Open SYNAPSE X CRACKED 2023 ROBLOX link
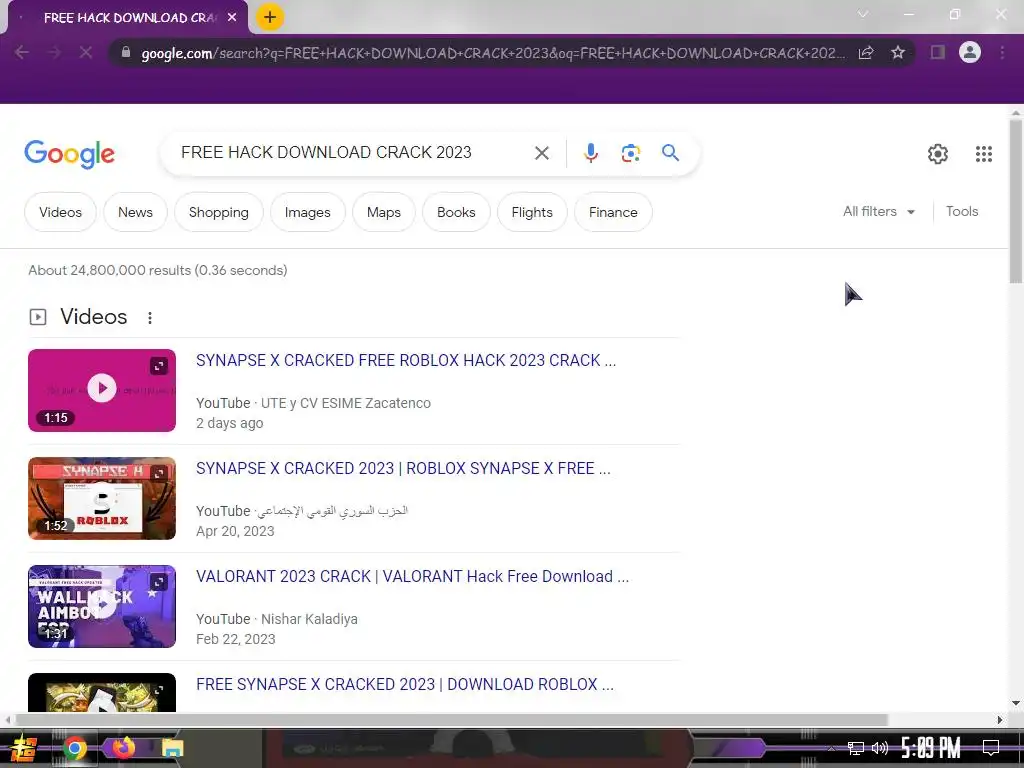The height and width of the screenshot is (768, 1024). click(403, 468)
